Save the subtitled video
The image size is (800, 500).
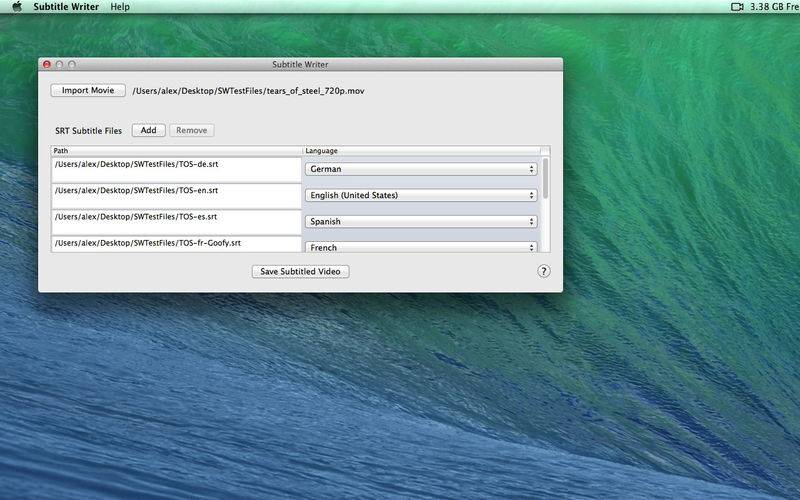[x=301, y=271]
